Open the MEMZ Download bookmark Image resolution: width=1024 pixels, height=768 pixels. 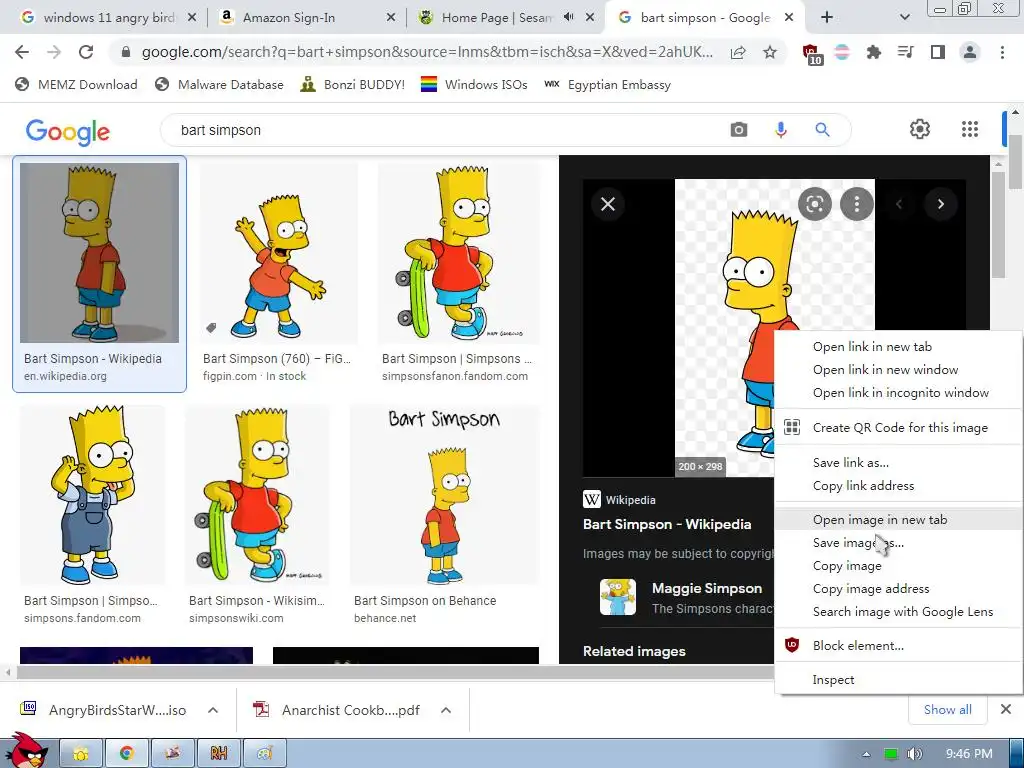point(76,84)
